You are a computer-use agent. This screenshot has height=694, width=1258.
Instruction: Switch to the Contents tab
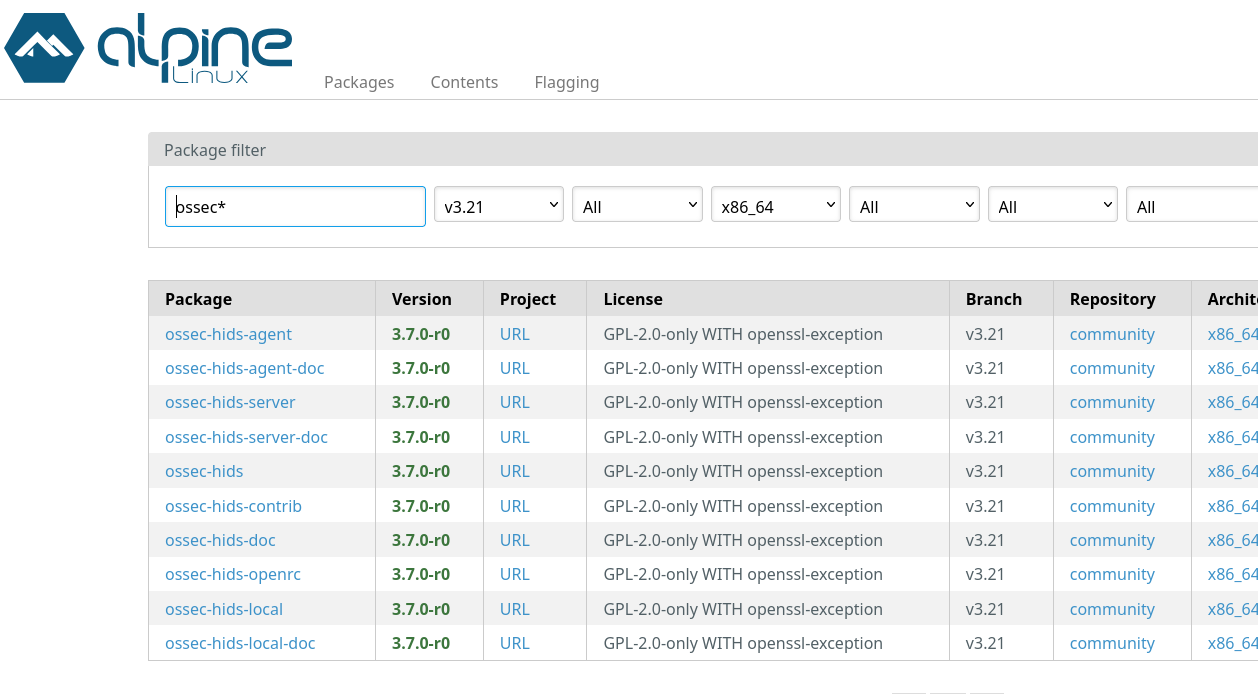(x=464, y=82)
